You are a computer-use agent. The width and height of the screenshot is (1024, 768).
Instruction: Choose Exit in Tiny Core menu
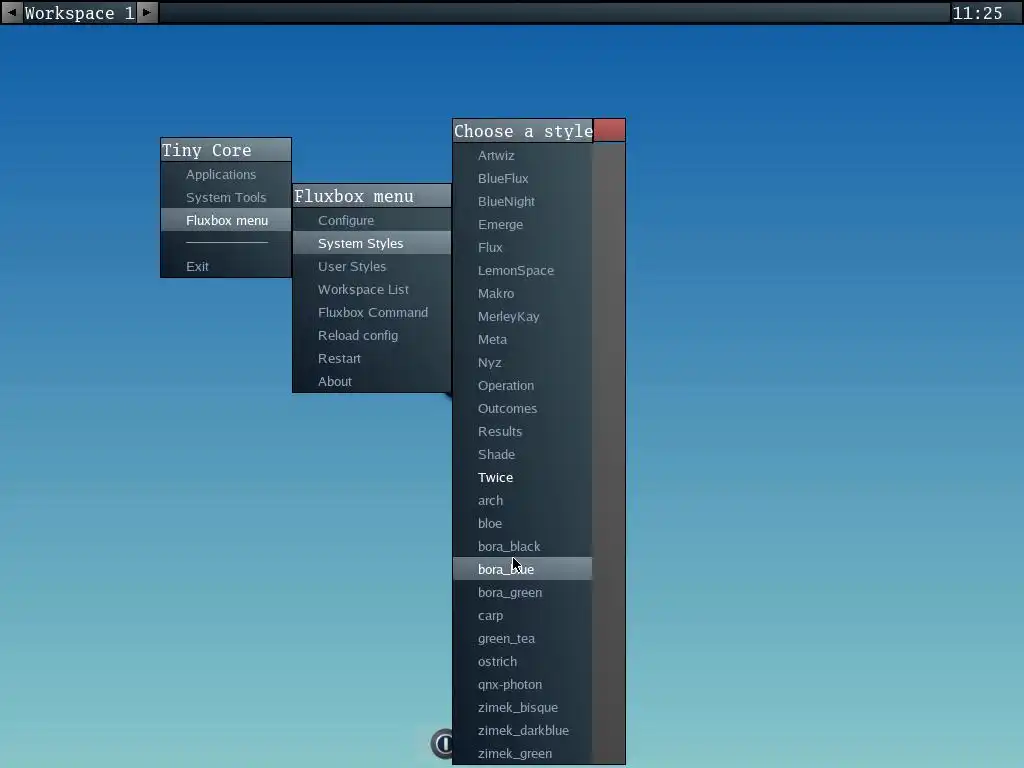tap(226, 266)
